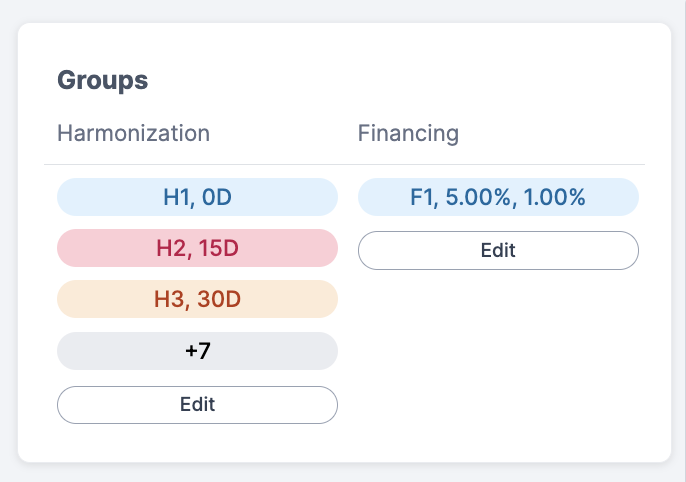The height and width of the screenshot is (482, 686).
Task: Select the Harmonization label text
Action: click(133, 133)
